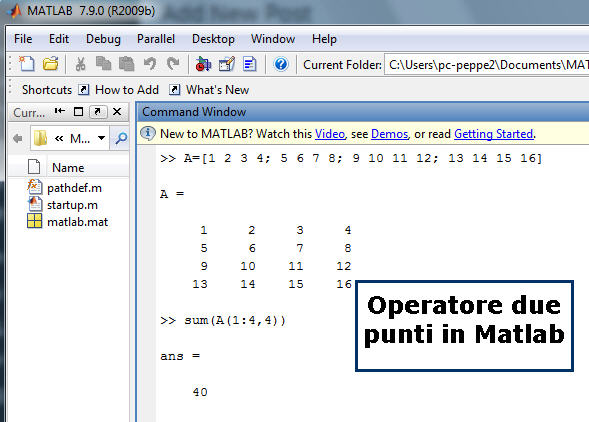Click the A=[1 2 3 4; ...] command line
This screenshot has height=422, width=589.
click(363, 158)
